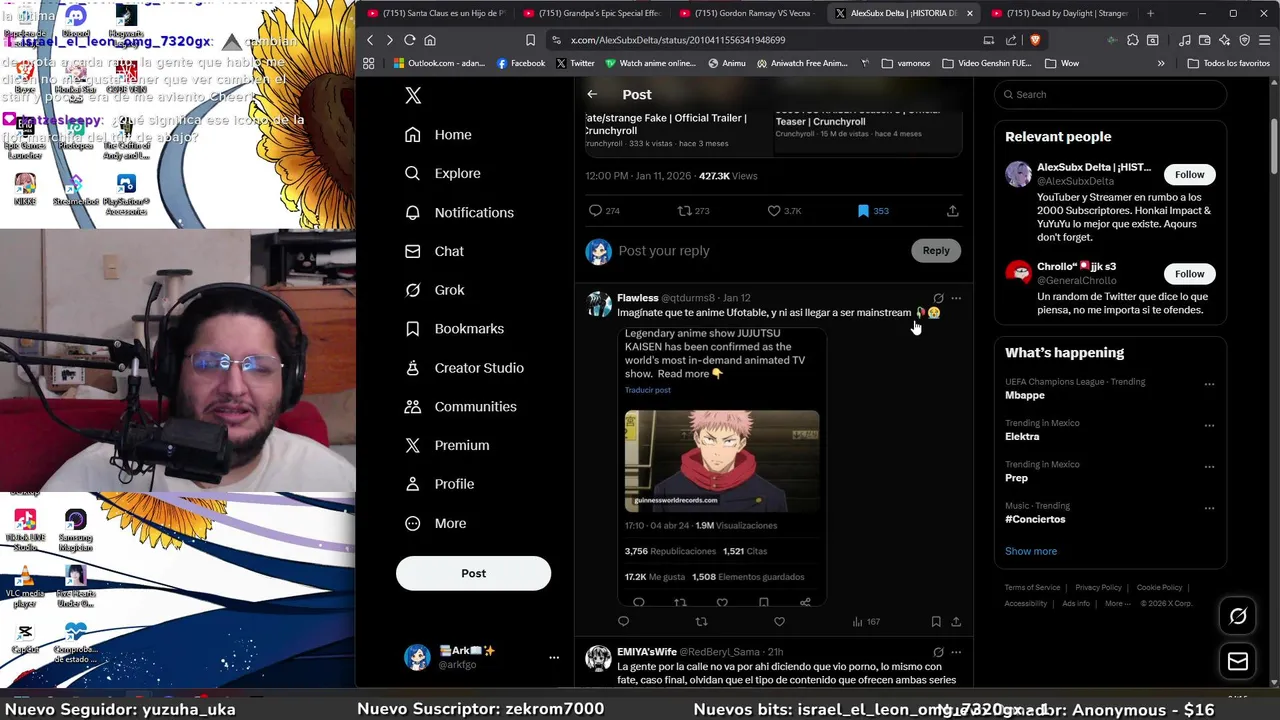Bookmark the Flawless reply
The image size is (1280, 720).
tap(936, 622)
